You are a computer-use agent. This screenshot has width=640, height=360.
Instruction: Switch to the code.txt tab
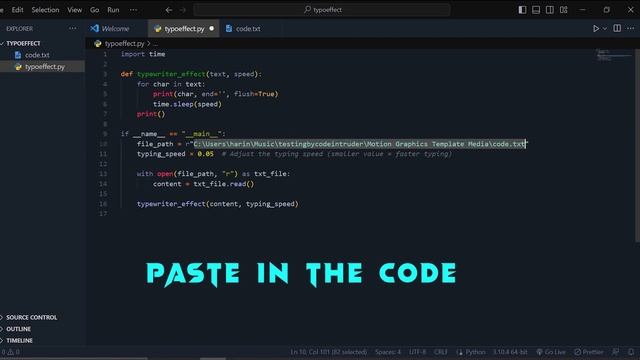[243, 29]
